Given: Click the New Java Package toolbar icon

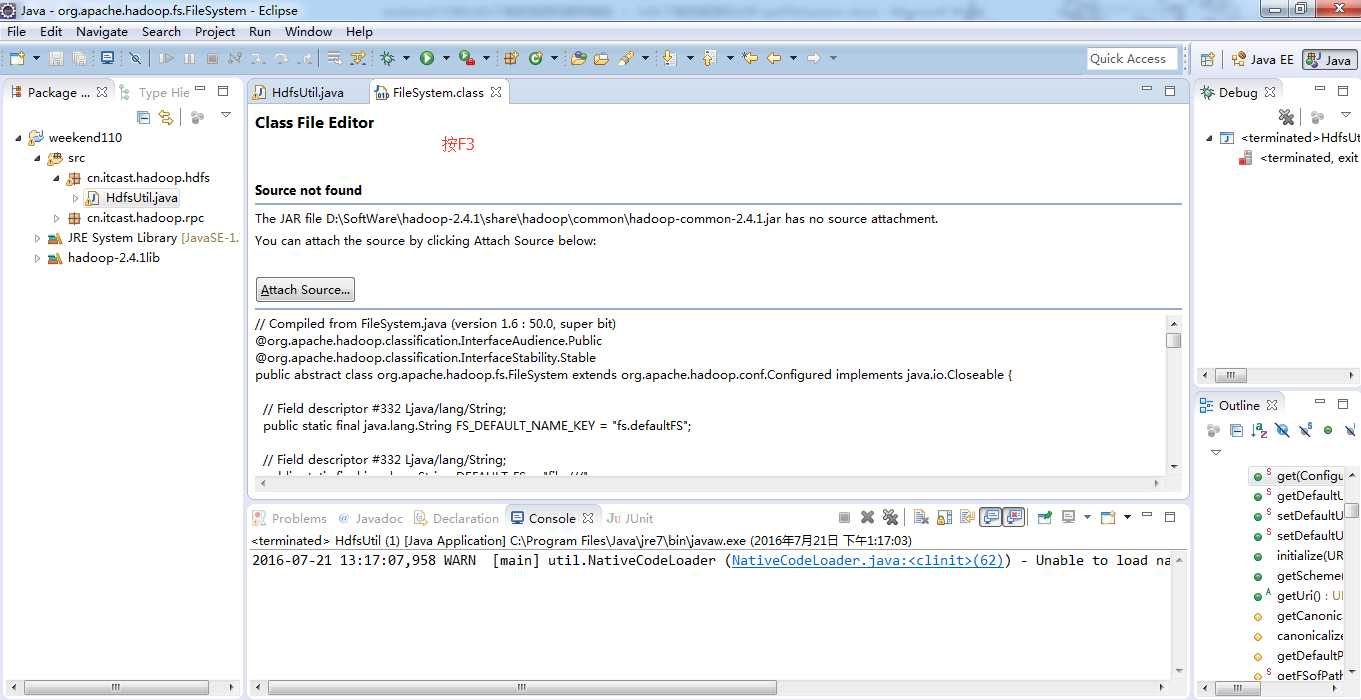Looking at the screenshot, I should pos(511,58).
